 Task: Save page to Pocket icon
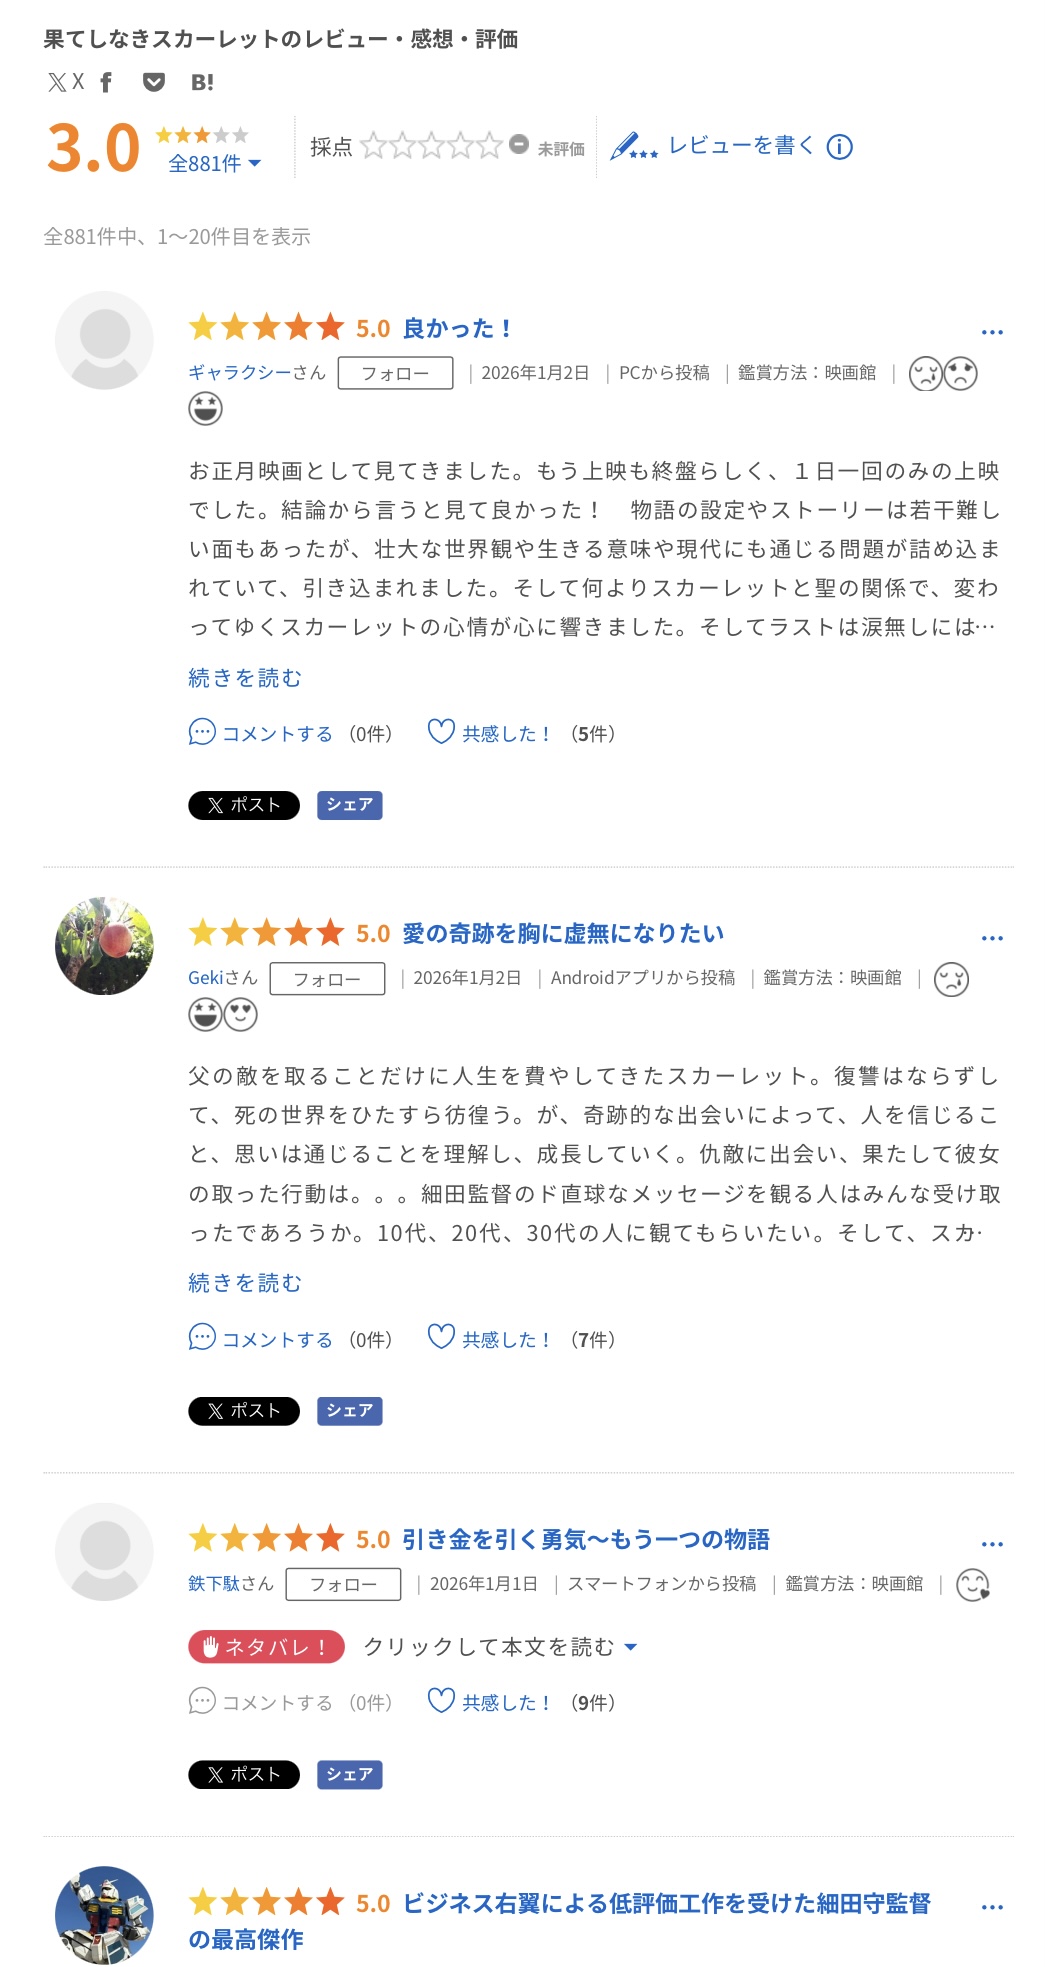click(x=154, y=82)
